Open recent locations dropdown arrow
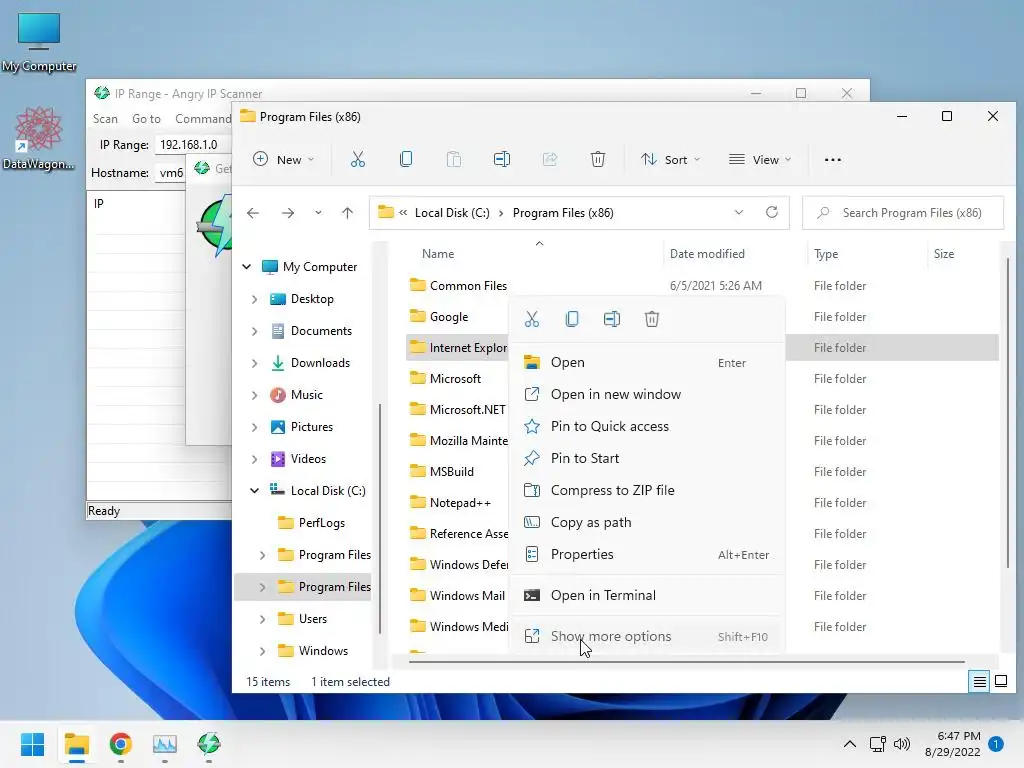The image size is (1024, 768). (x=318, y=213)
